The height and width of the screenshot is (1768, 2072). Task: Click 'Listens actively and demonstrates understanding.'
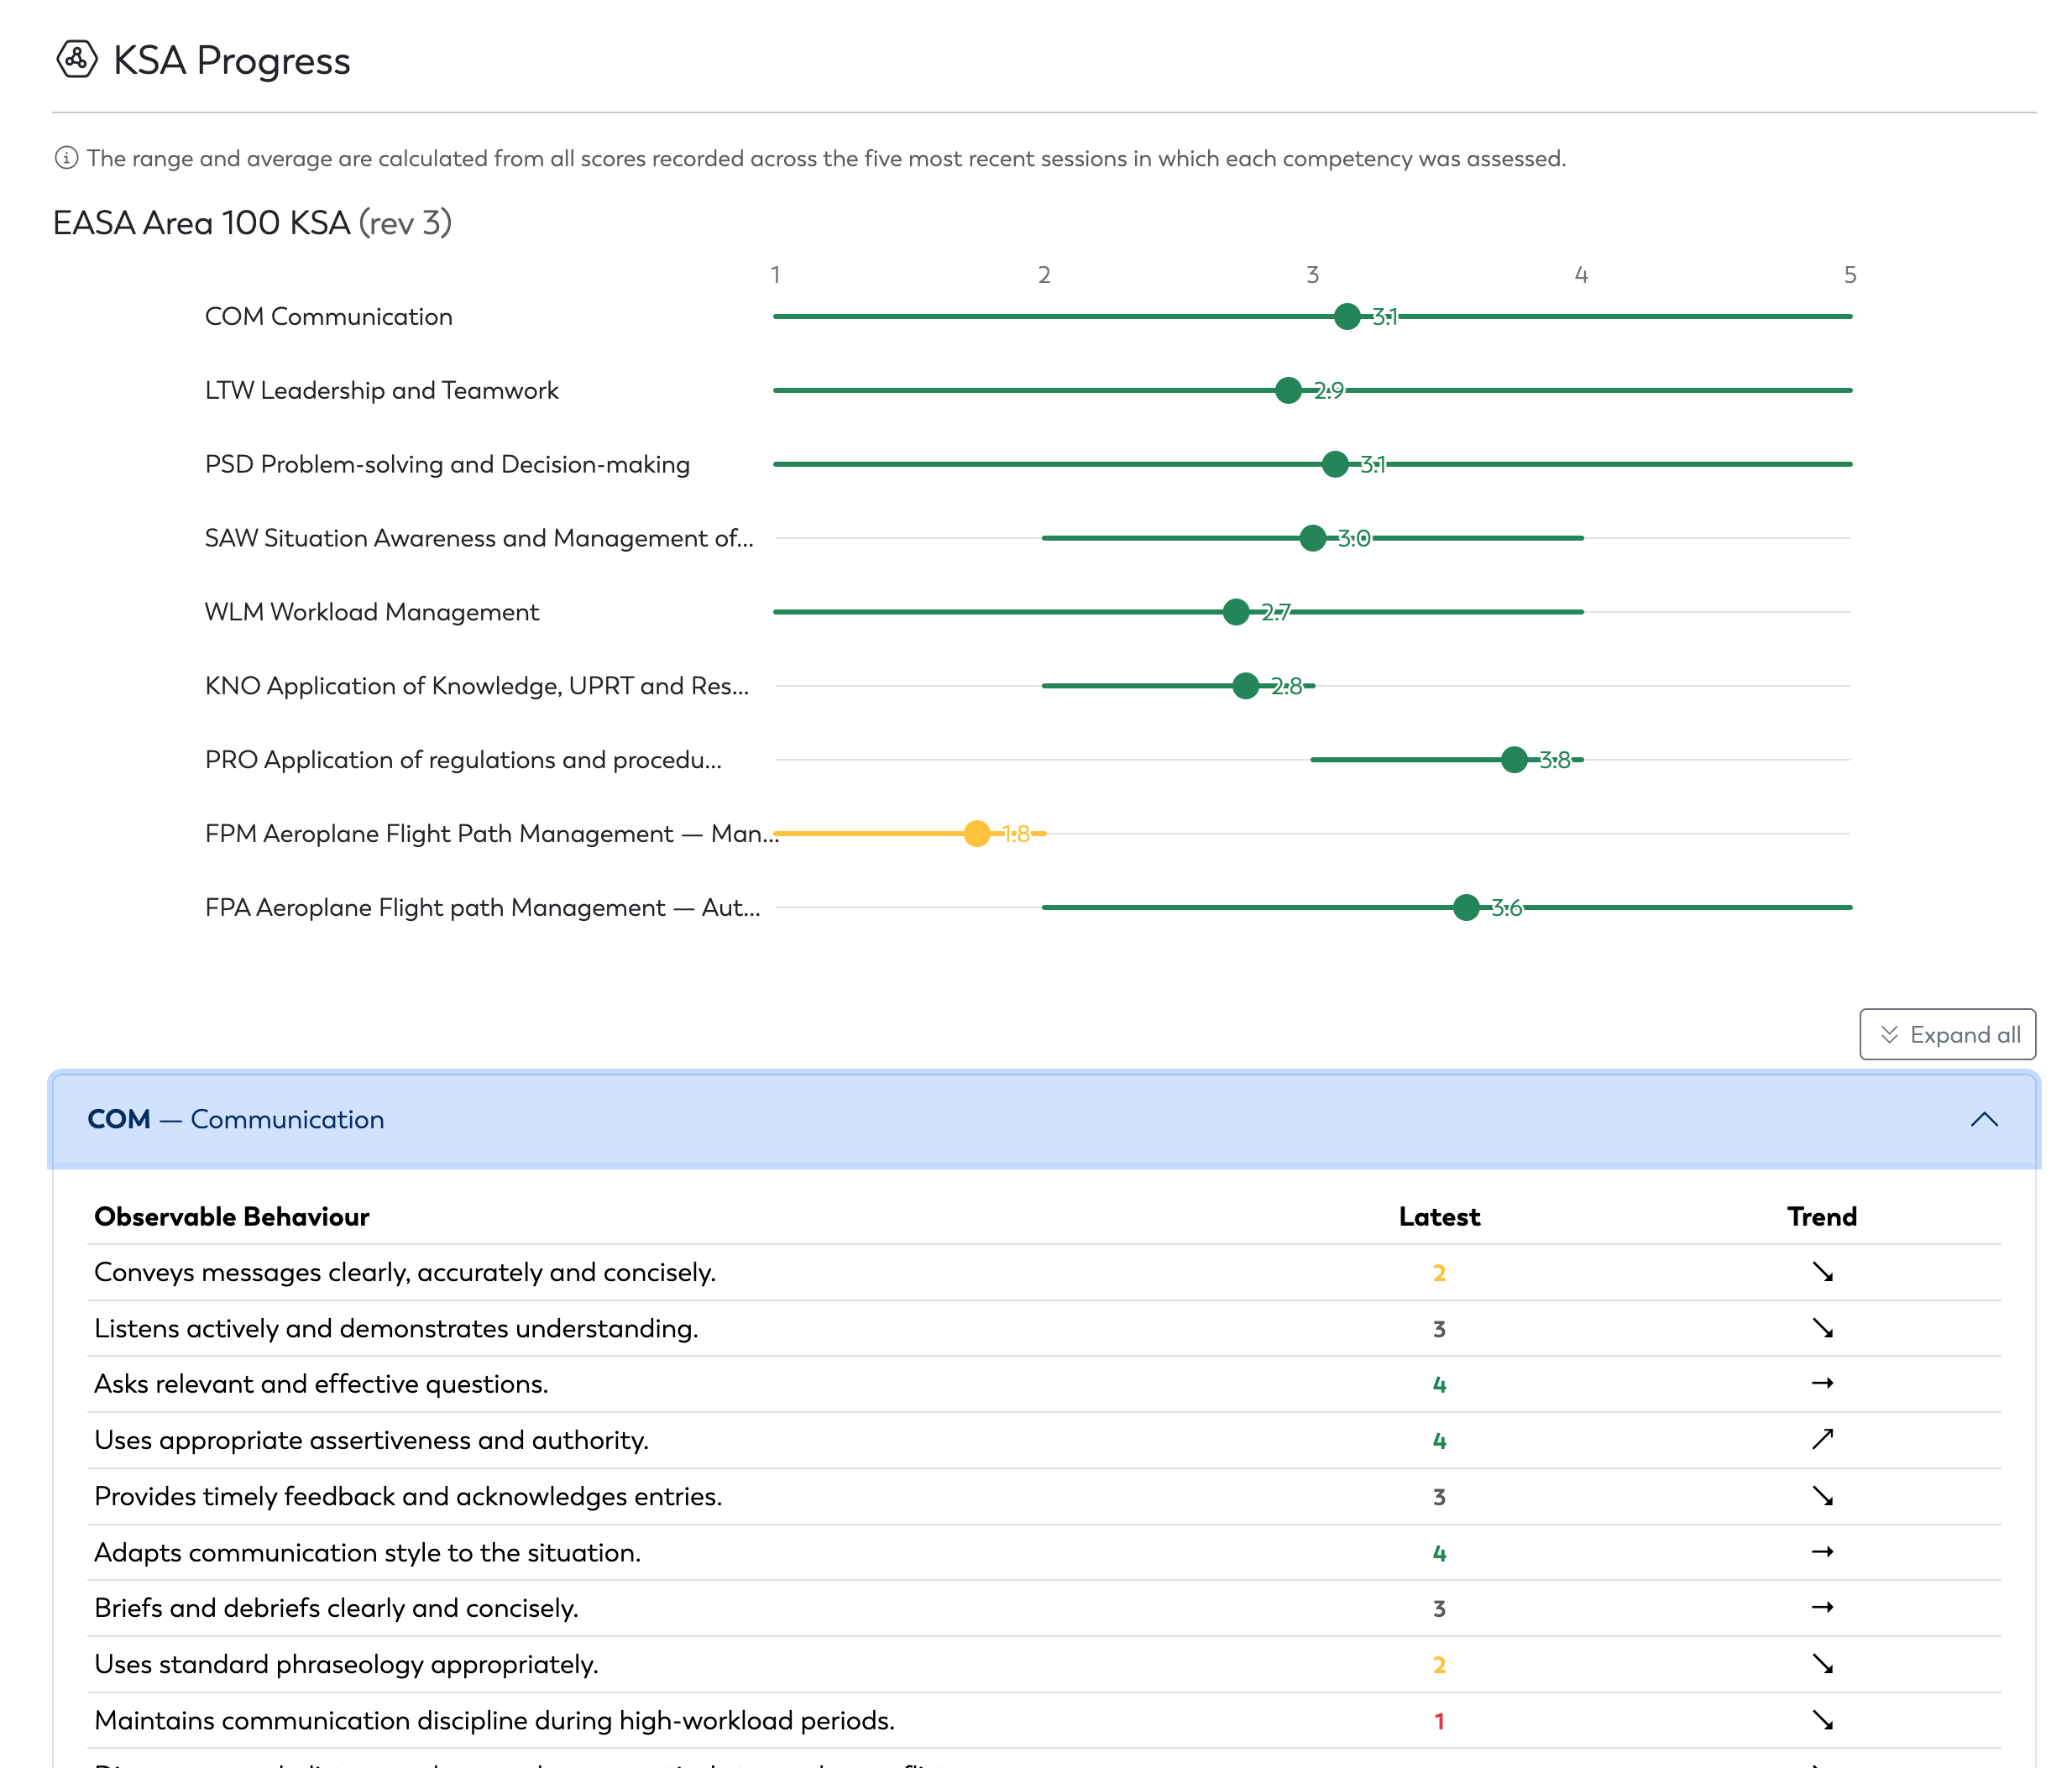point(396,1329)
